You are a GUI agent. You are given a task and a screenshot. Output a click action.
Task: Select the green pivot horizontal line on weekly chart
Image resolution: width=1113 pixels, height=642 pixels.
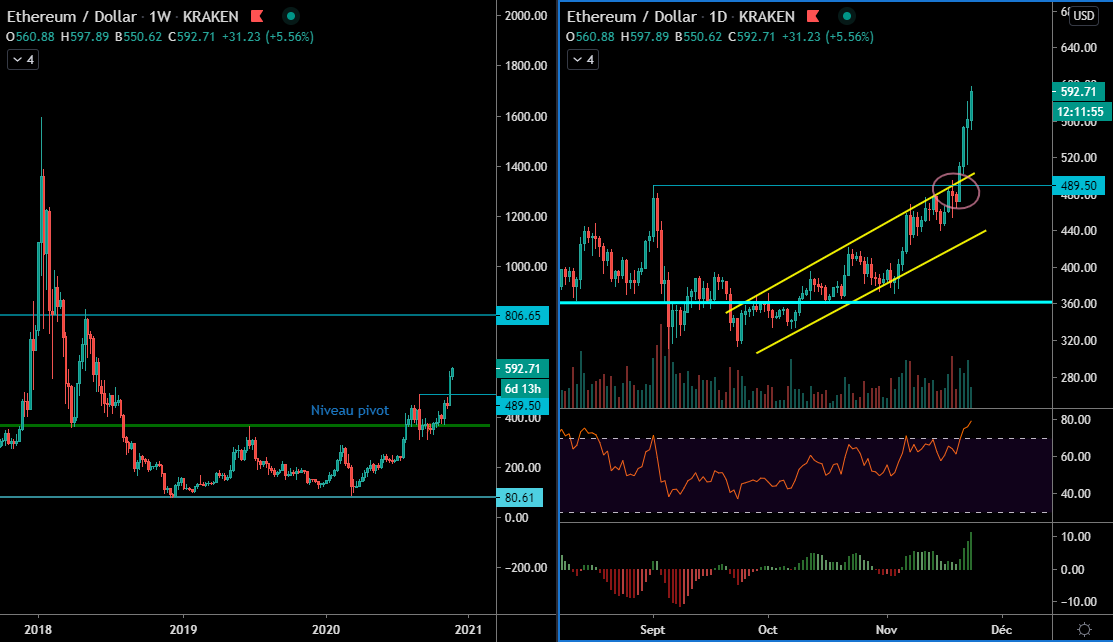200,425
